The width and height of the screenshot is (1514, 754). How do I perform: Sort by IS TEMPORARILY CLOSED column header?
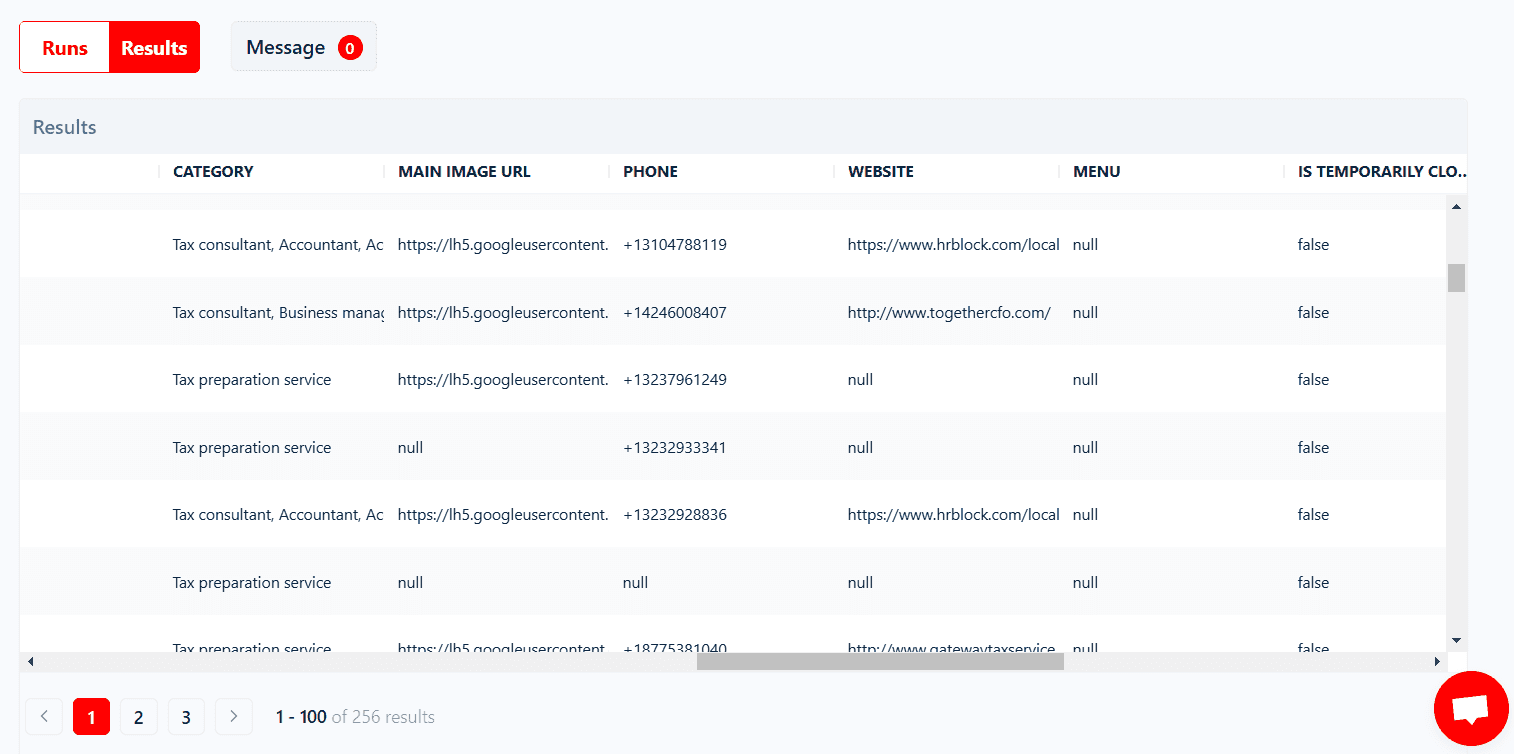[x=1382, y=172]
